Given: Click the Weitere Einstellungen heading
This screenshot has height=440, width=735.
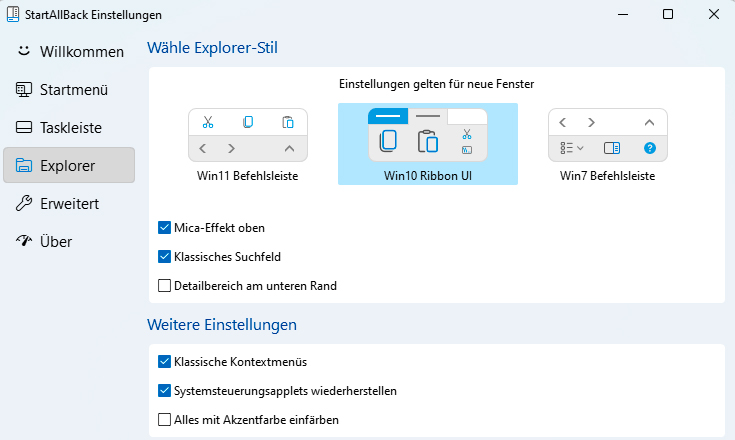Looking at the screenshot, I should pos(222,325).
